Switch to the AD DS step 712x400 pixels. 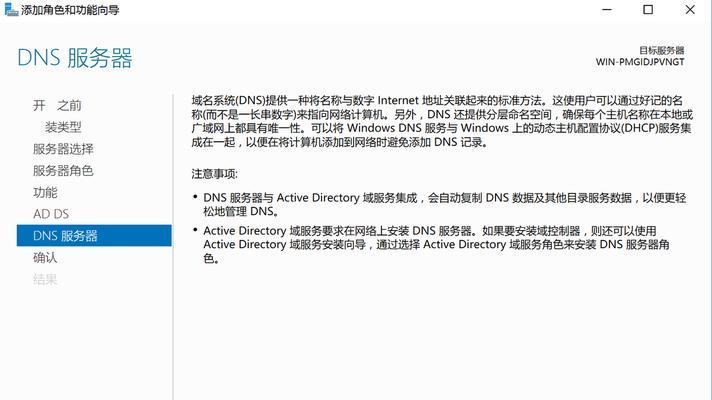[x=51, y=214]
